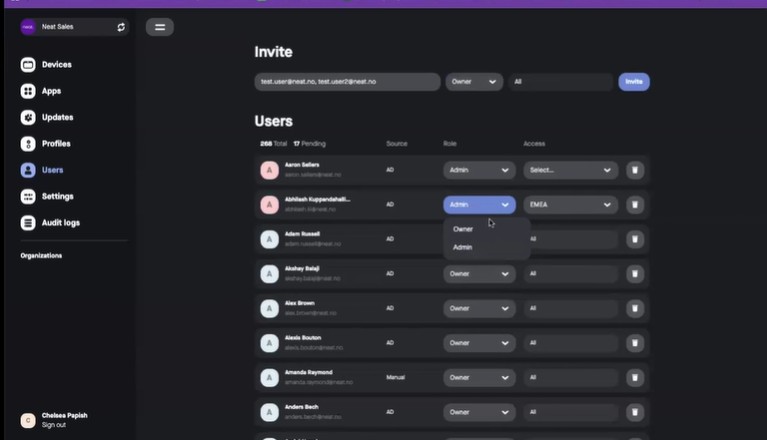Click Amanda Raymond's Manual source value
Viewport: 767px width, 440px height.
(x=395, y=377)
